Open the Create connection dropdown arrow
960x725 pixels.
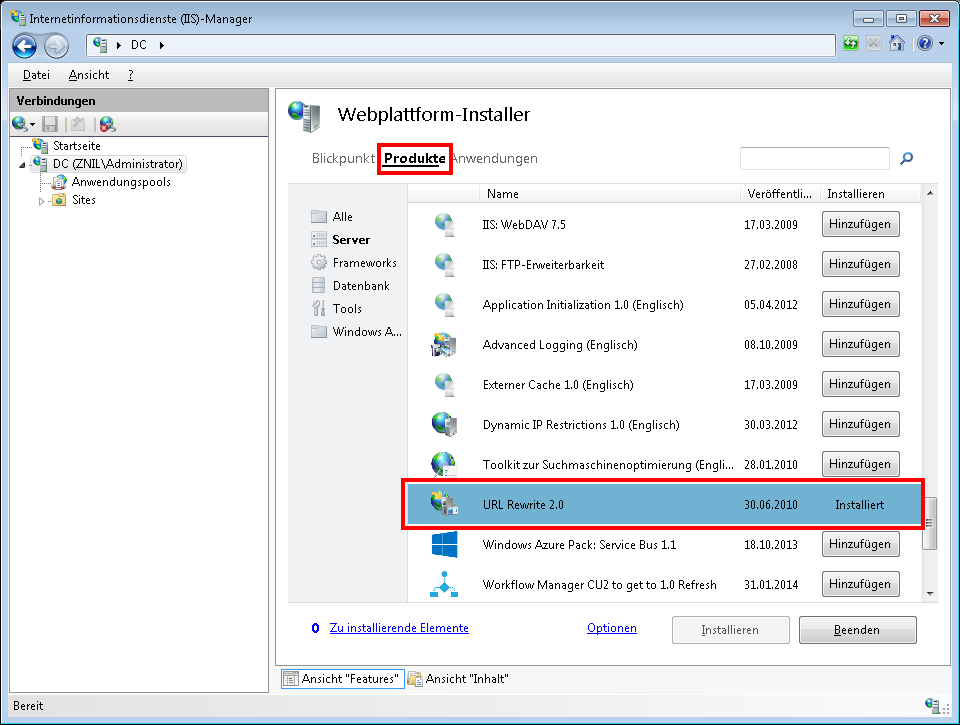[33, 125]
